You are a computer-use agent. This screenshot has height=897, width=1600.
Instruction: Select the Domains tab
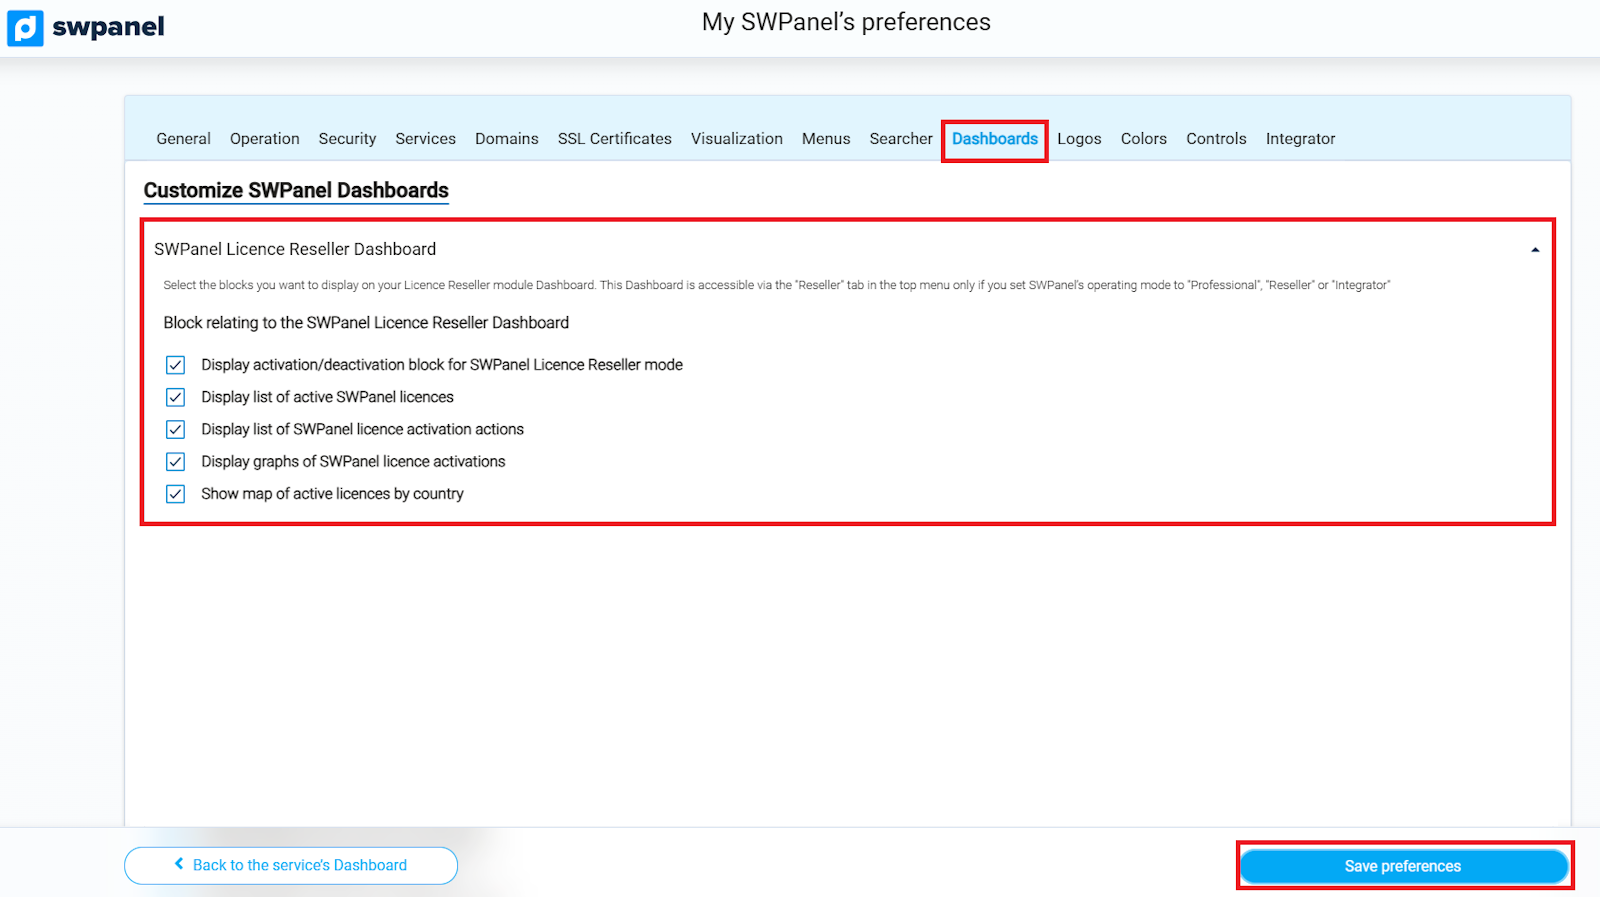[x=506, y=139]
